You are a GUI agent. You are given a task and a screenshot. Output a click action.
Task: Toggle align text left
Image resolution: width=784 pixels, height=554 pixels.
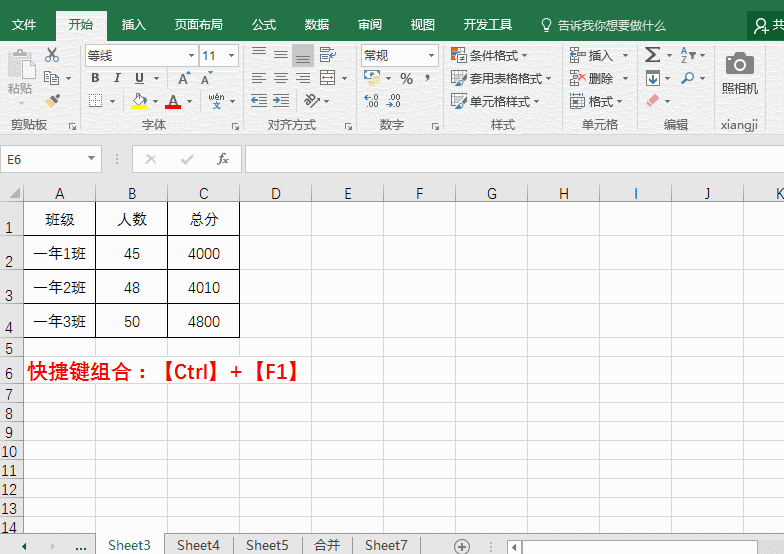(258, 78)
